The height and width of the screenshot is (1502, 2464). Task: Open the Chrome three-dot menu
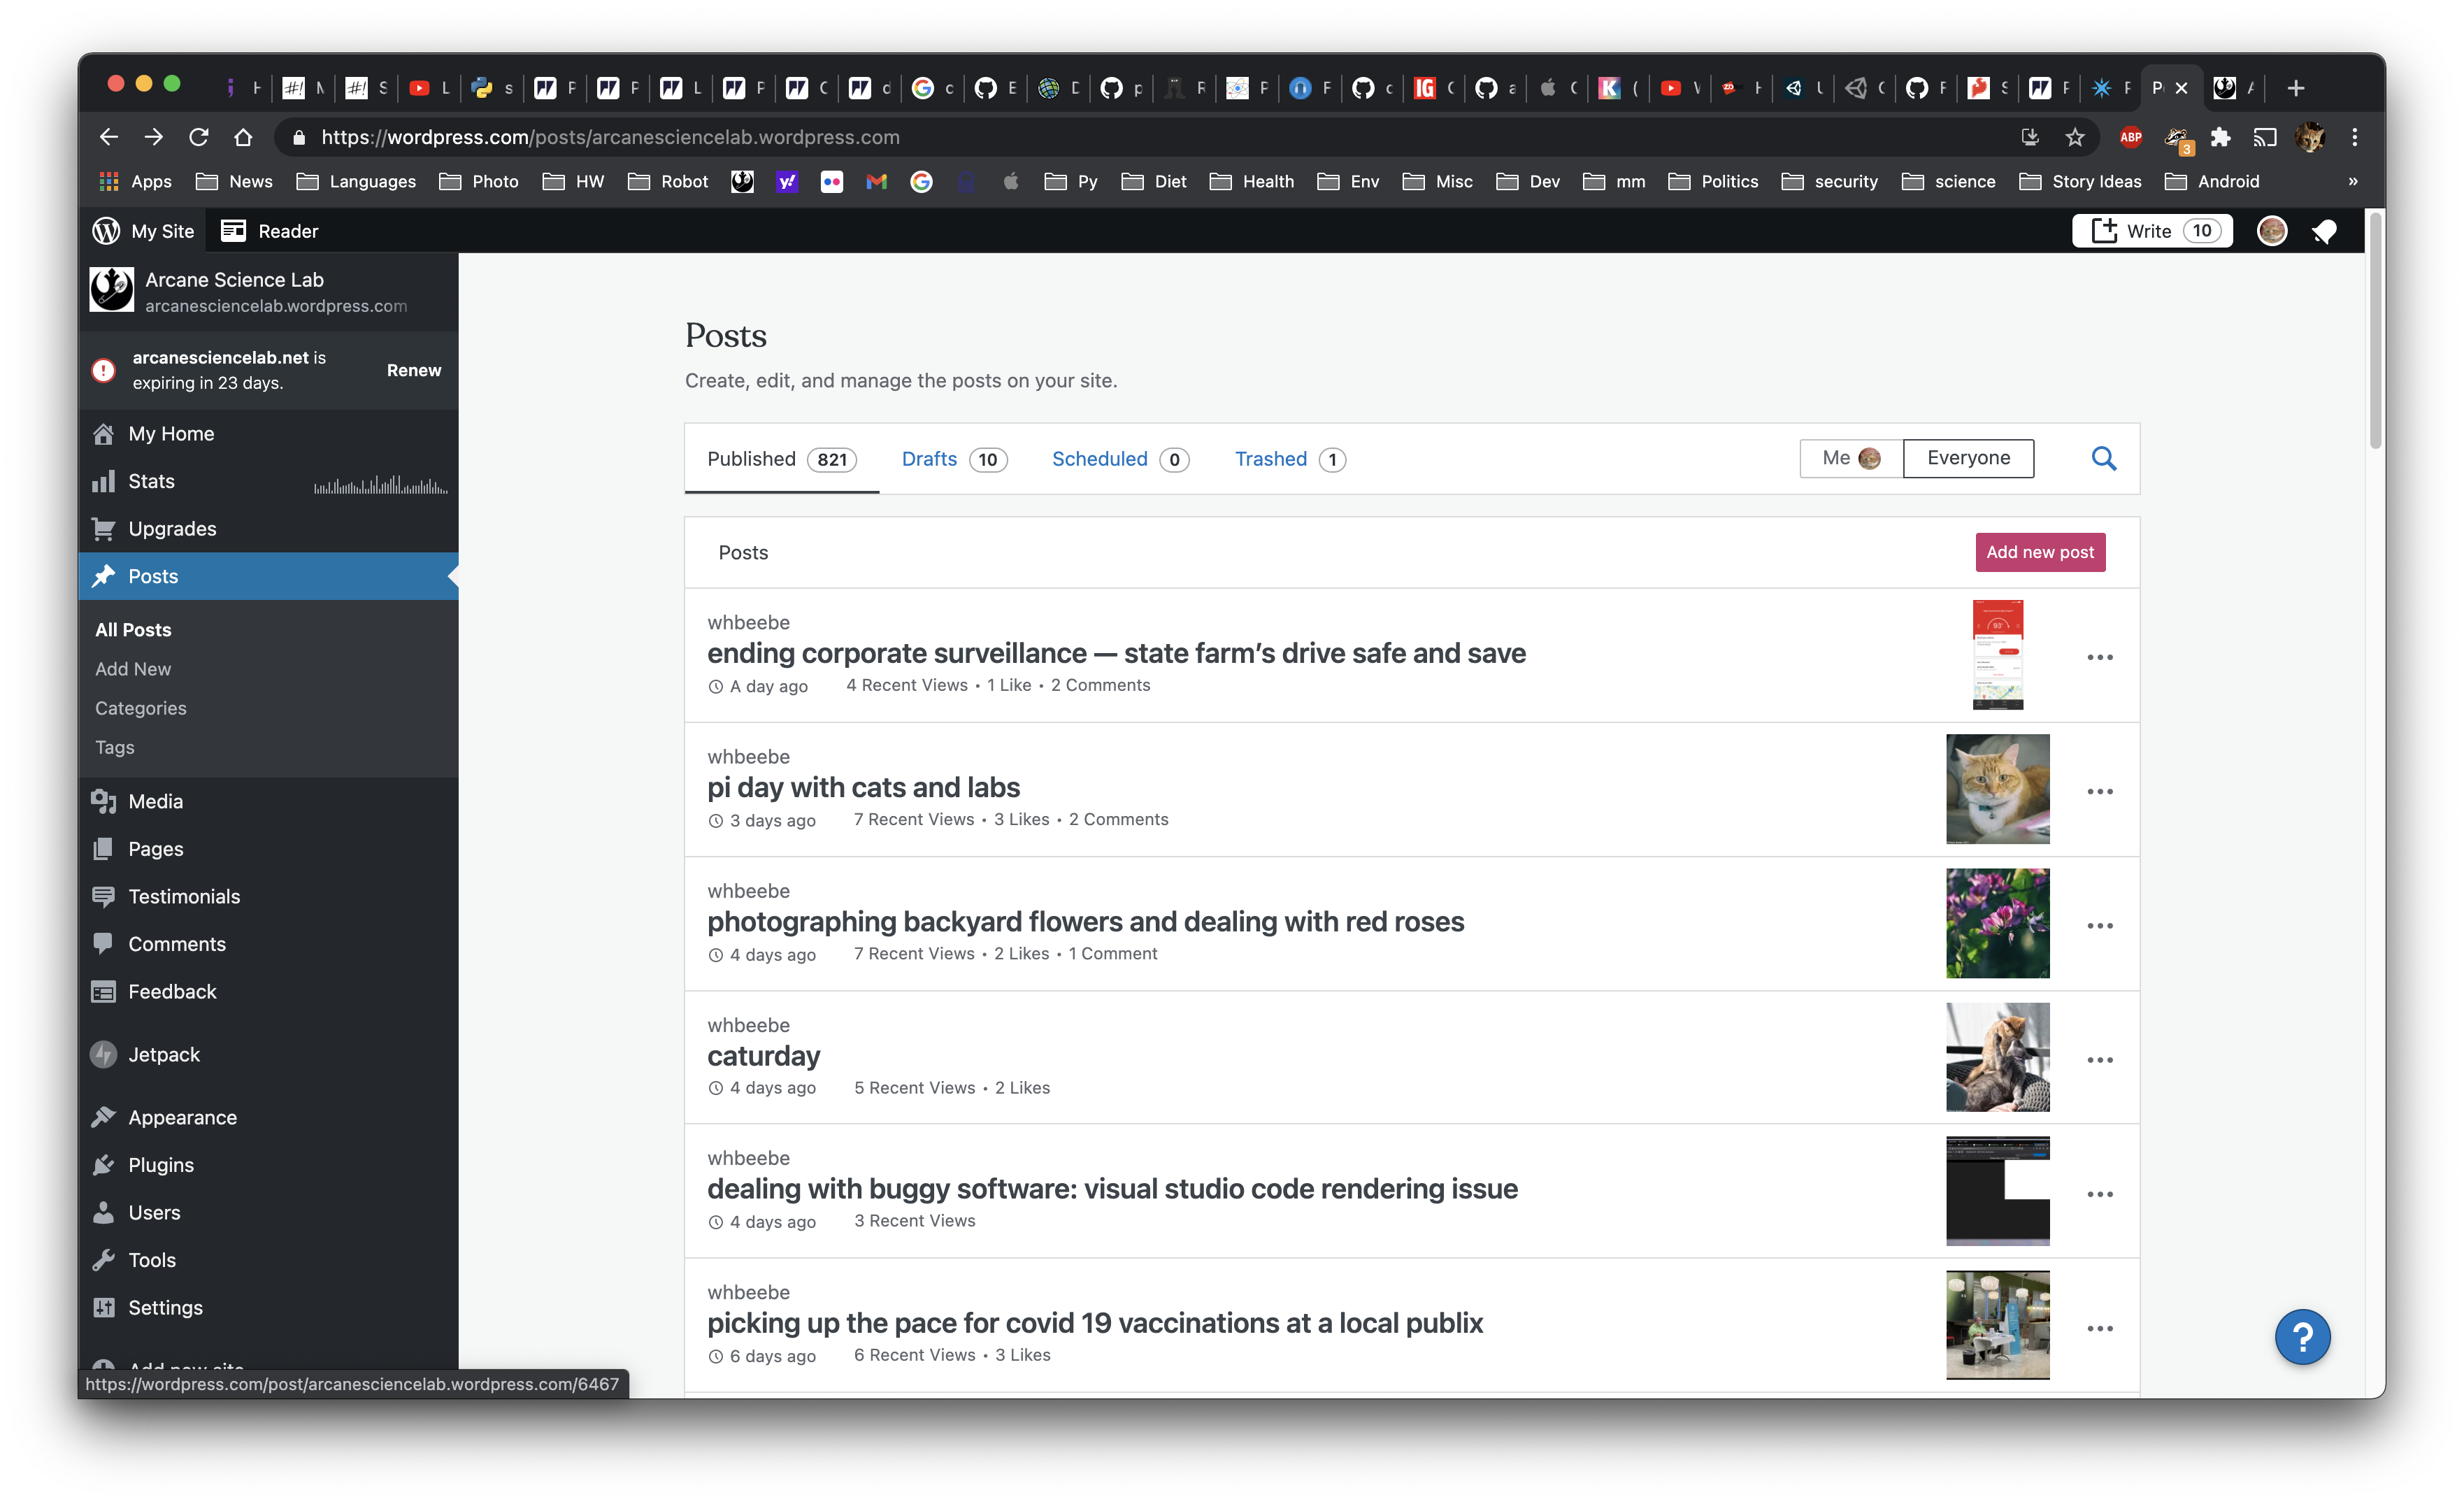[x=2355, y=137]
